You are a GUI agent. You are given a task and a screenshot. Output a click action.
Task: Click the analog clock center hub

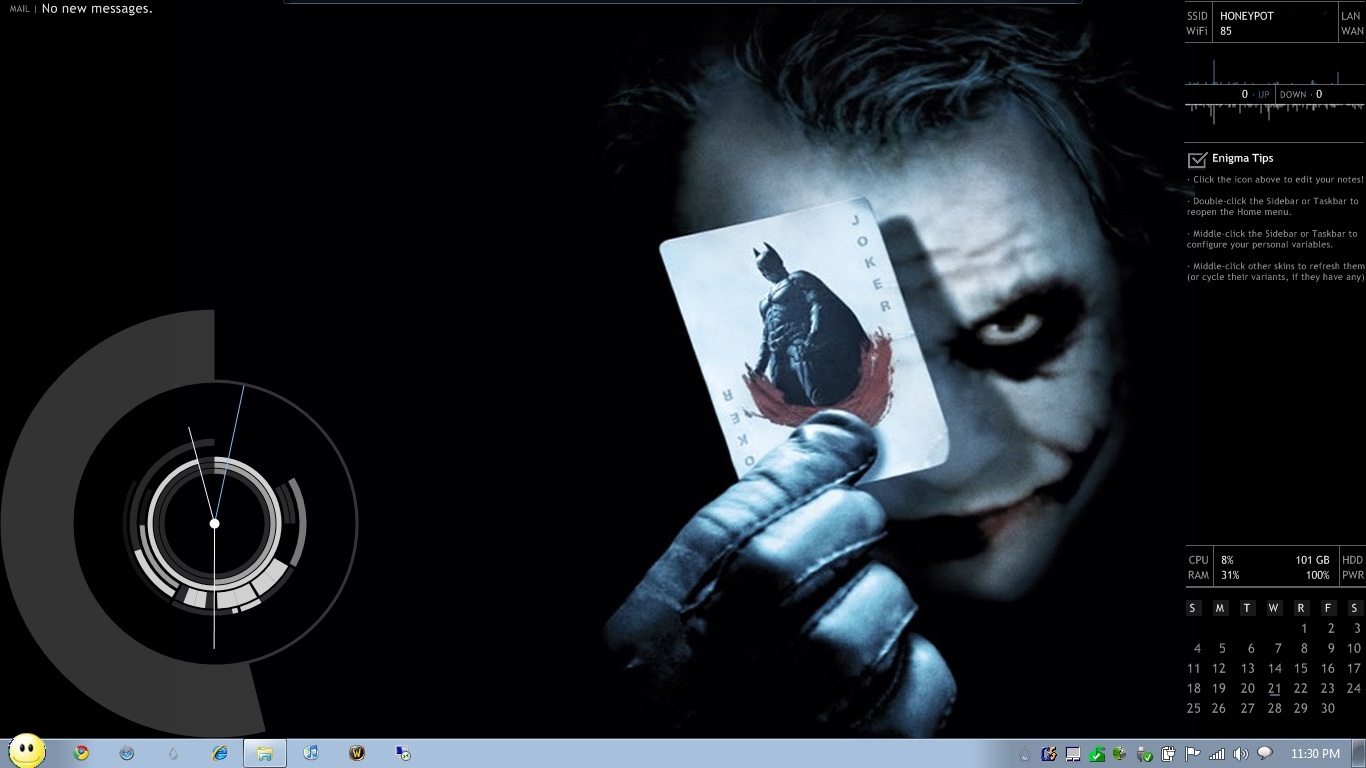214,523
